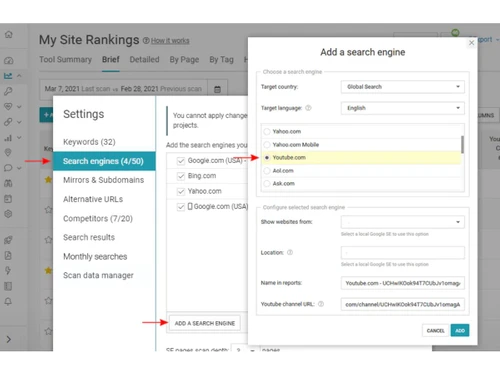Switch to the Detailed tab
Image resolution: width=500 pixels, height=375 pixels.
[x=144, y=60]
